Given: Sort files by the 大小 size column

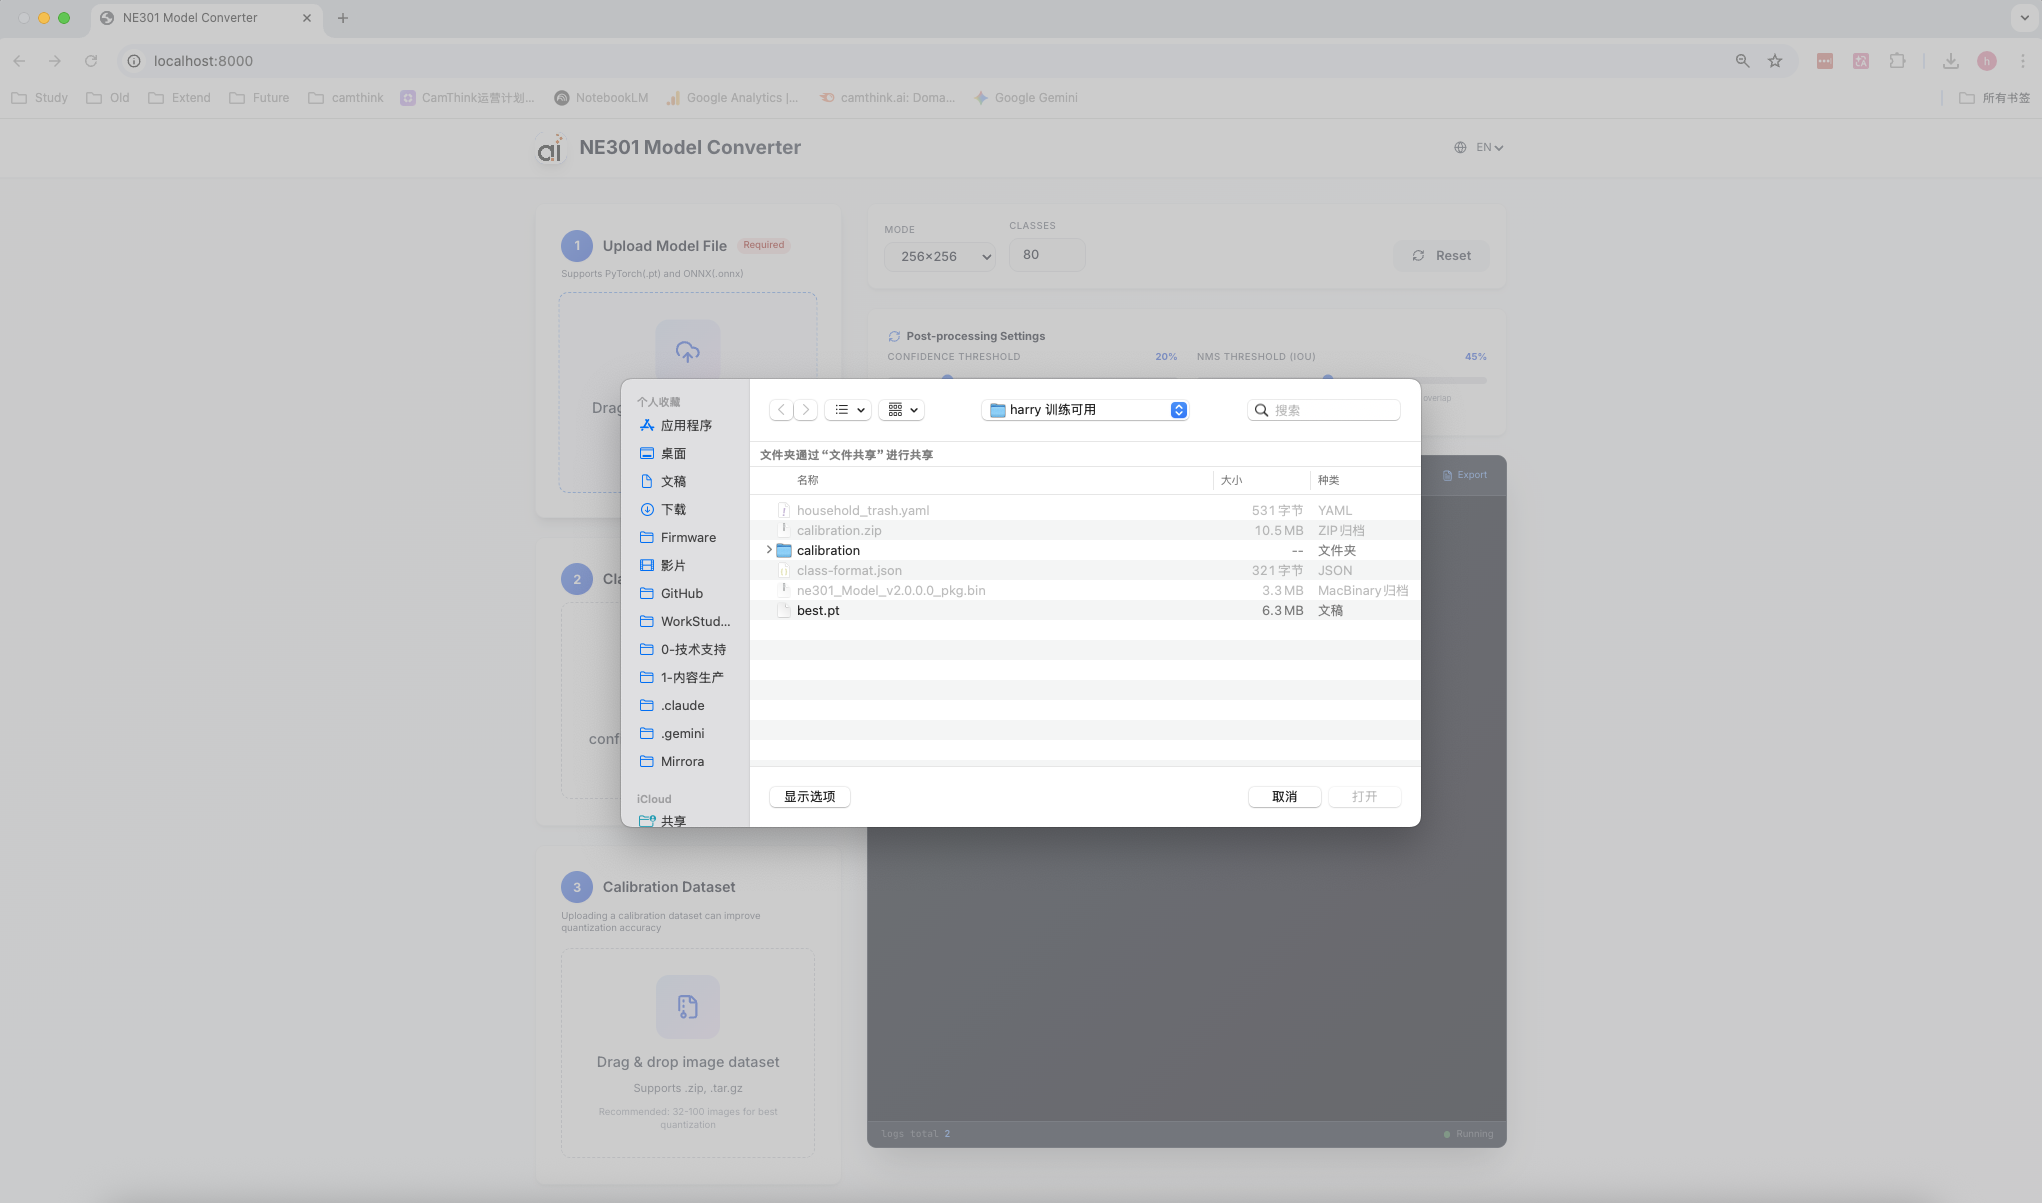Looking at the screenshot, I should 1231,480.
